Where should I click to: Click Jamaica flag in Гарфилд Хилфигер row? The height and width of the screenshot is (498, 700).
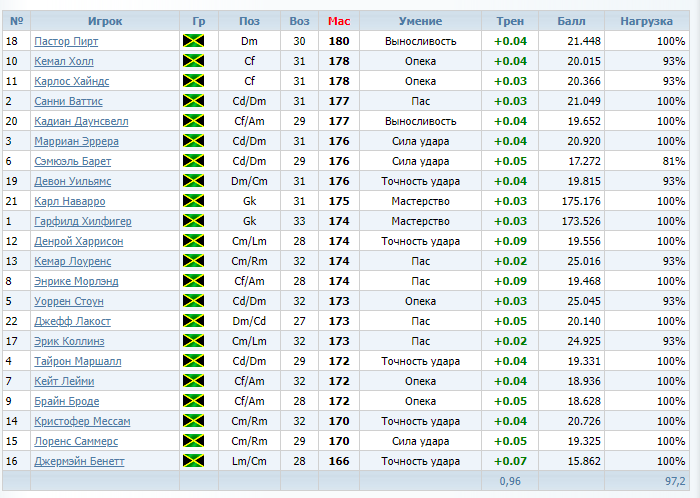tap(193, 221)
